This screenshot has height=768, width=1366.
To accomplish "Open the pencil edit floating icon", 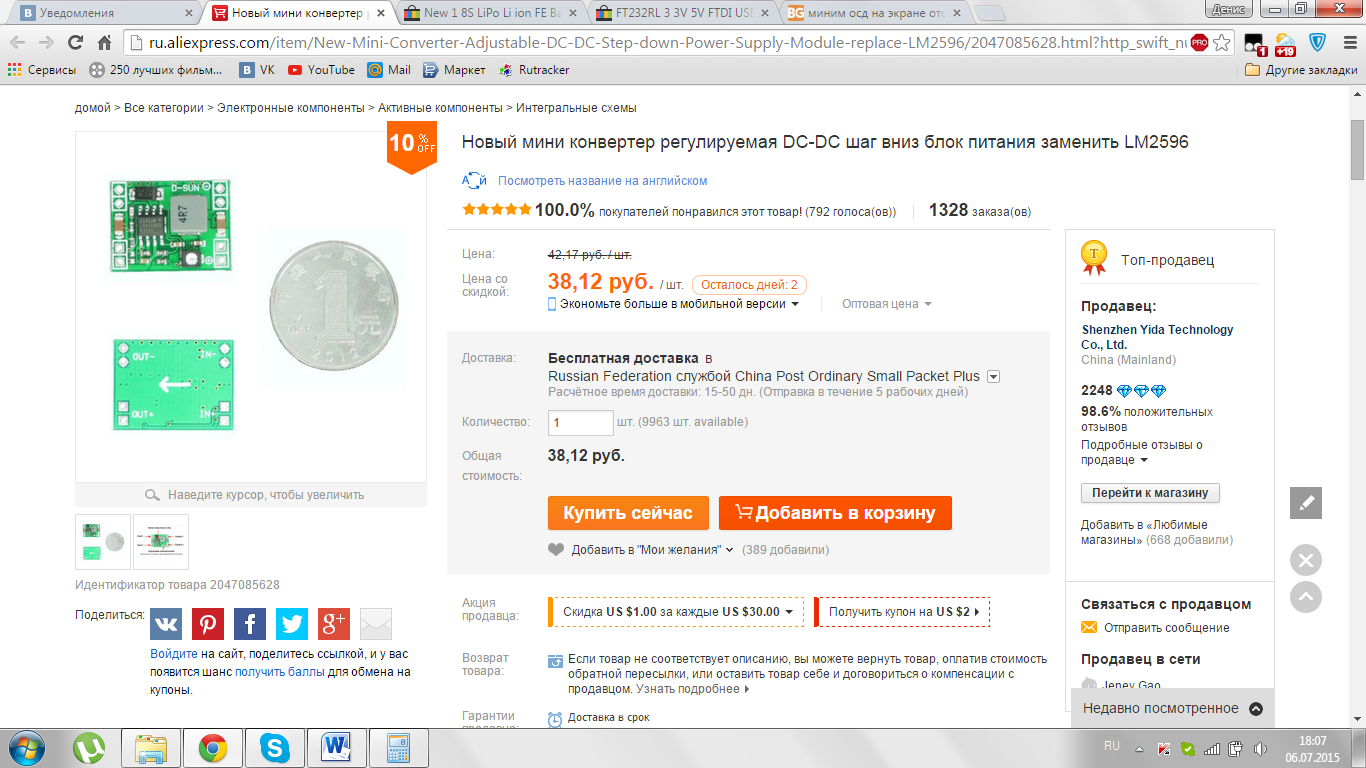I will click(1306, 503).
